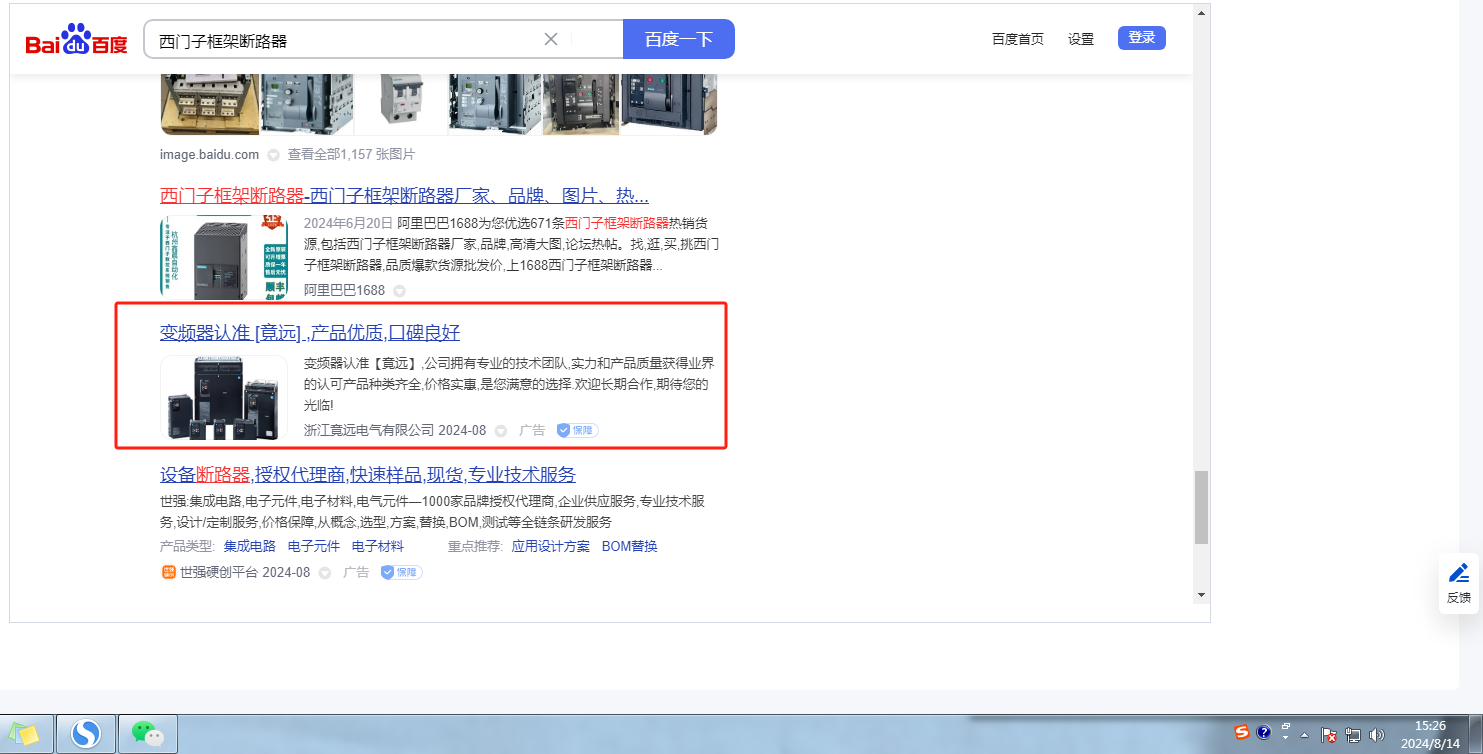Click the 登录 login button

pyautogui.click(x=1142, y=38)
